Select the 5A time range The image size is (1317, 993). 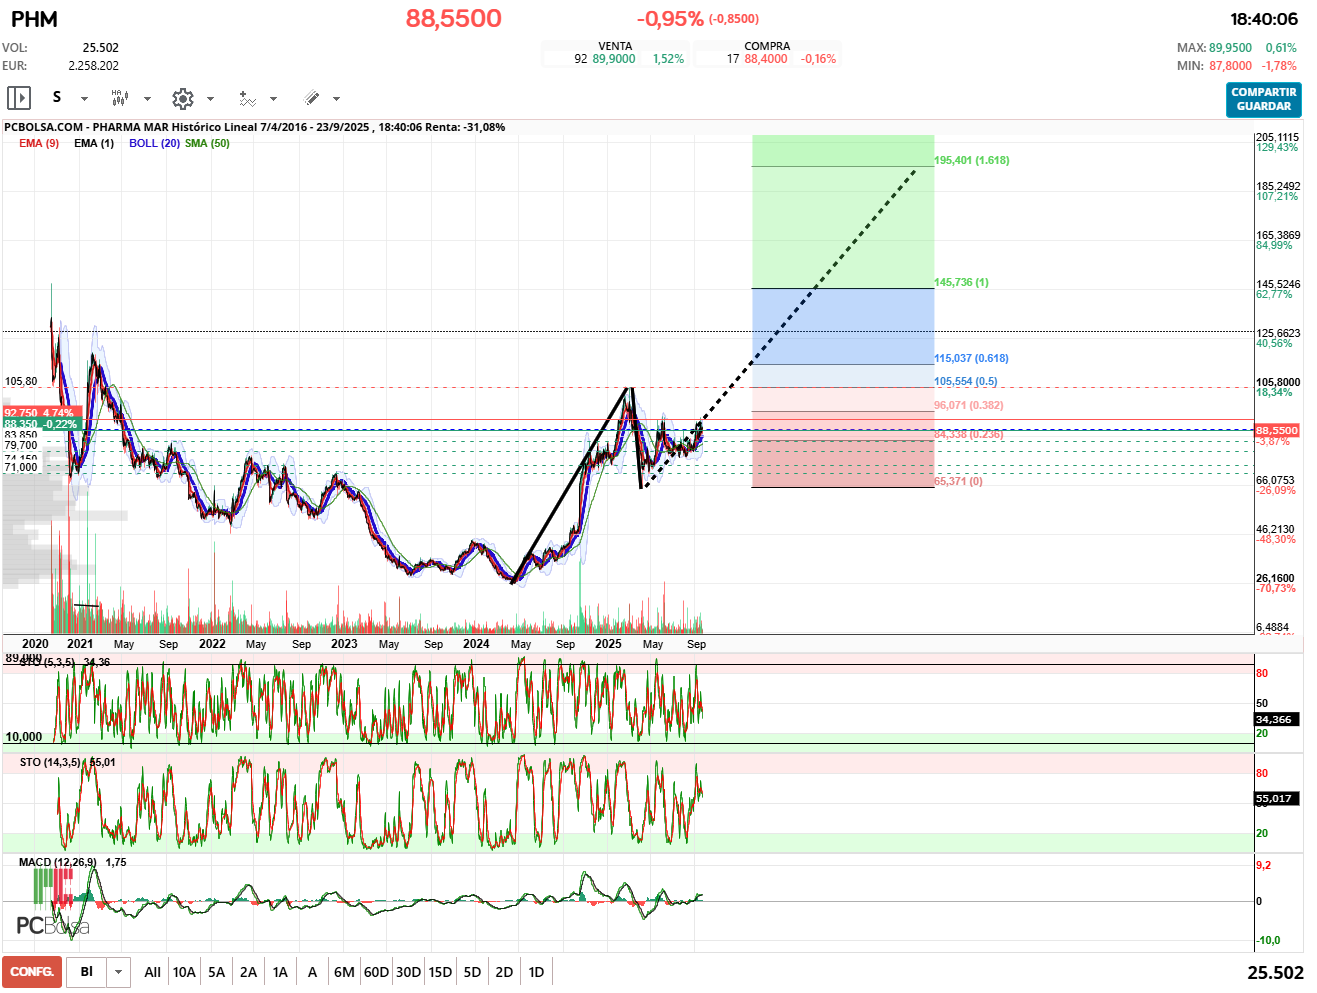(x=216, y=972)
